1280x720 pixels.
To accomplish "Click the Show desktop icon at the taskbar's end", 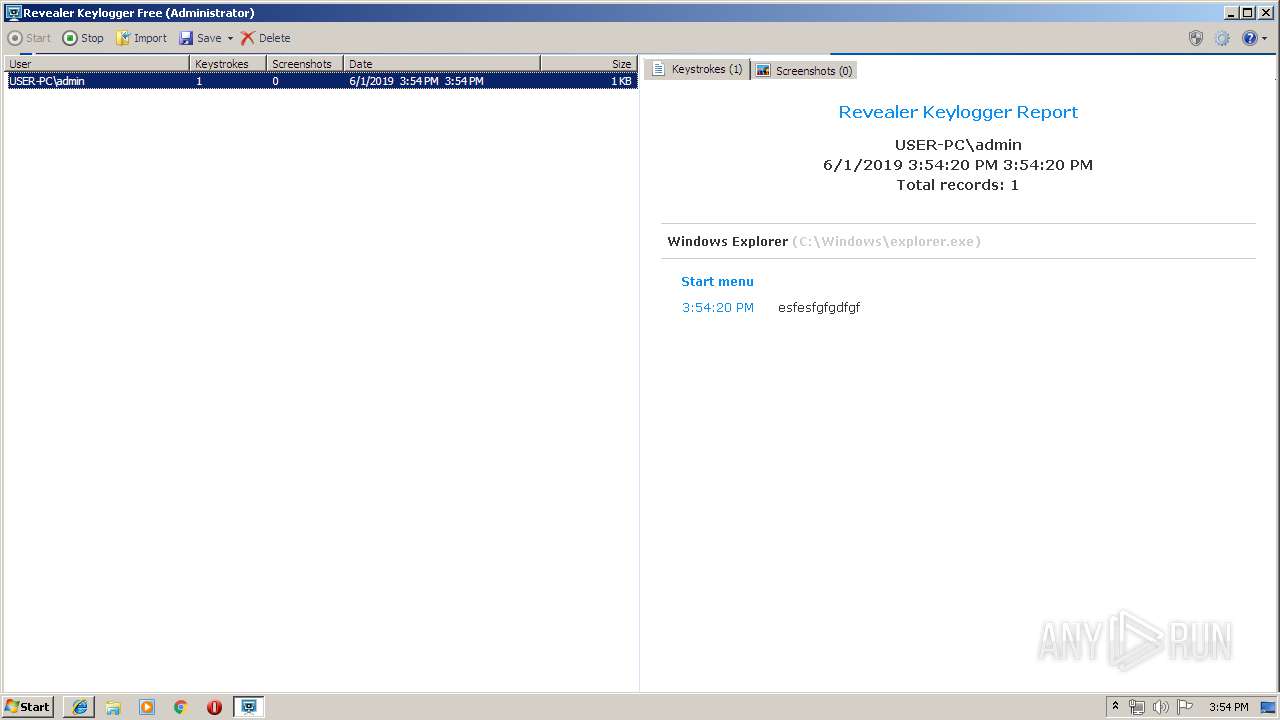I will coord(1269,706).
